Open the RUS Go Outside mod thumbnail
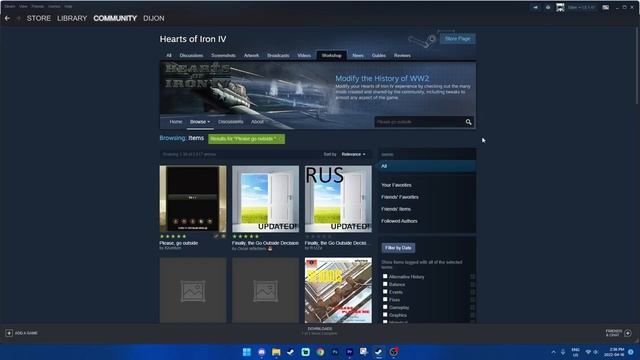 338,199
